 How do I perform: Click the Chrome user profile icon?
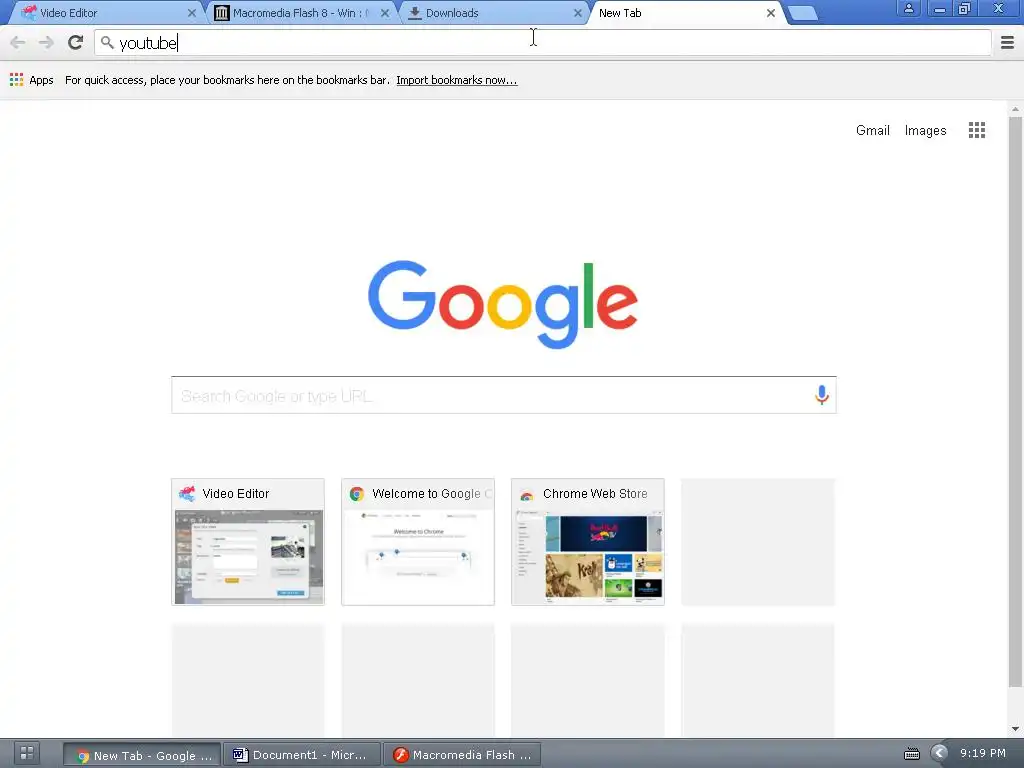point(908,8)
